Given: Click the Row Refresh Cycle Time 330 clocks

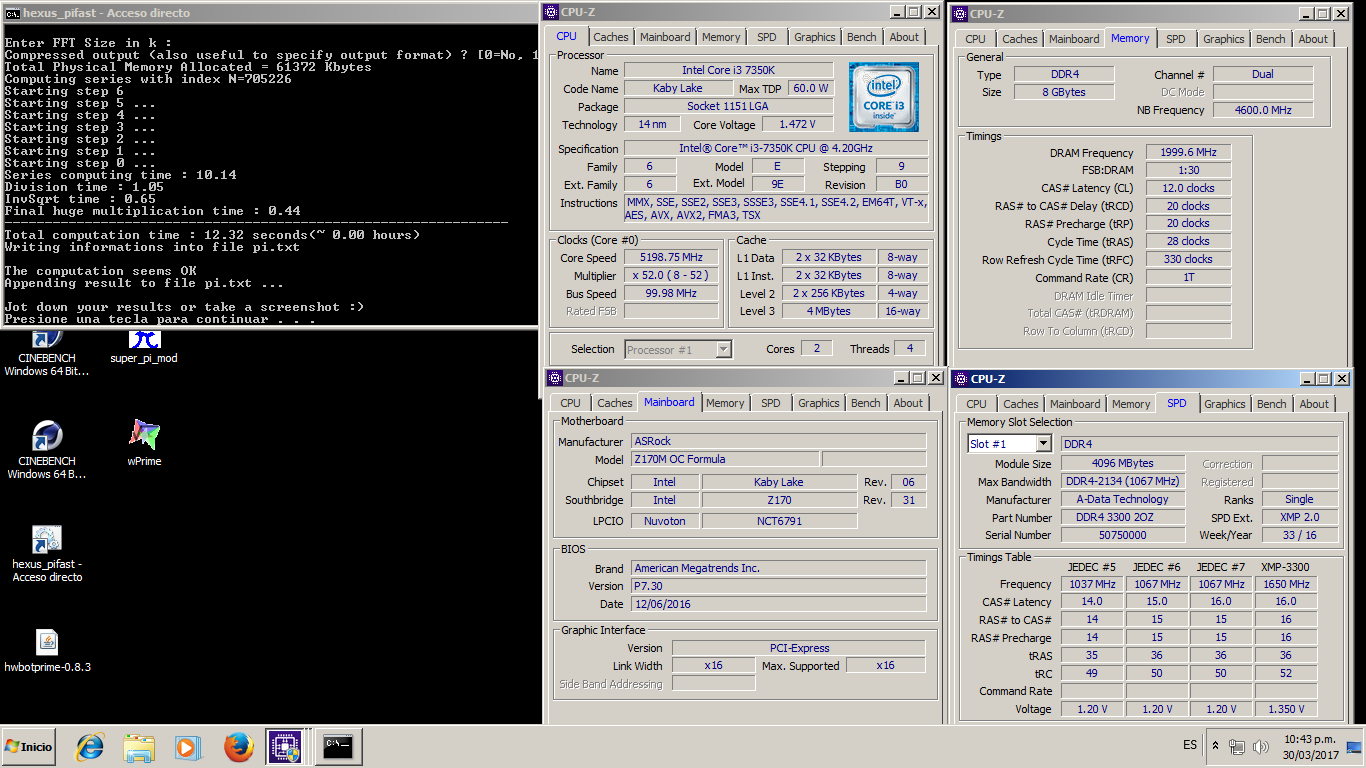Looking at the screenshot, I should pos(1189,259).
